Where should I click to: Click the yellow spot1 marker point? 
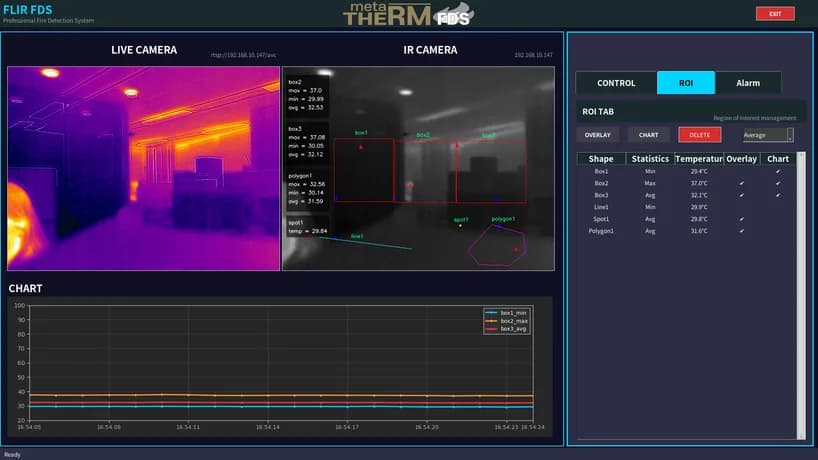coord(460,226)
